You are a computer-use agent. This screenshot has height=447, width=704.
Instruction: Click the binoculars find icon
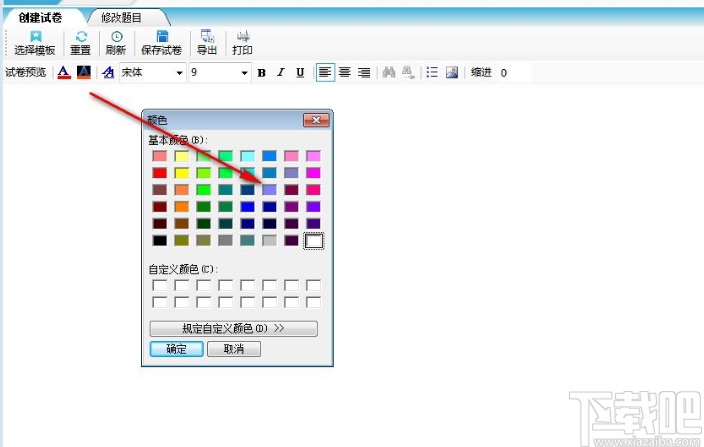point(389,72)
